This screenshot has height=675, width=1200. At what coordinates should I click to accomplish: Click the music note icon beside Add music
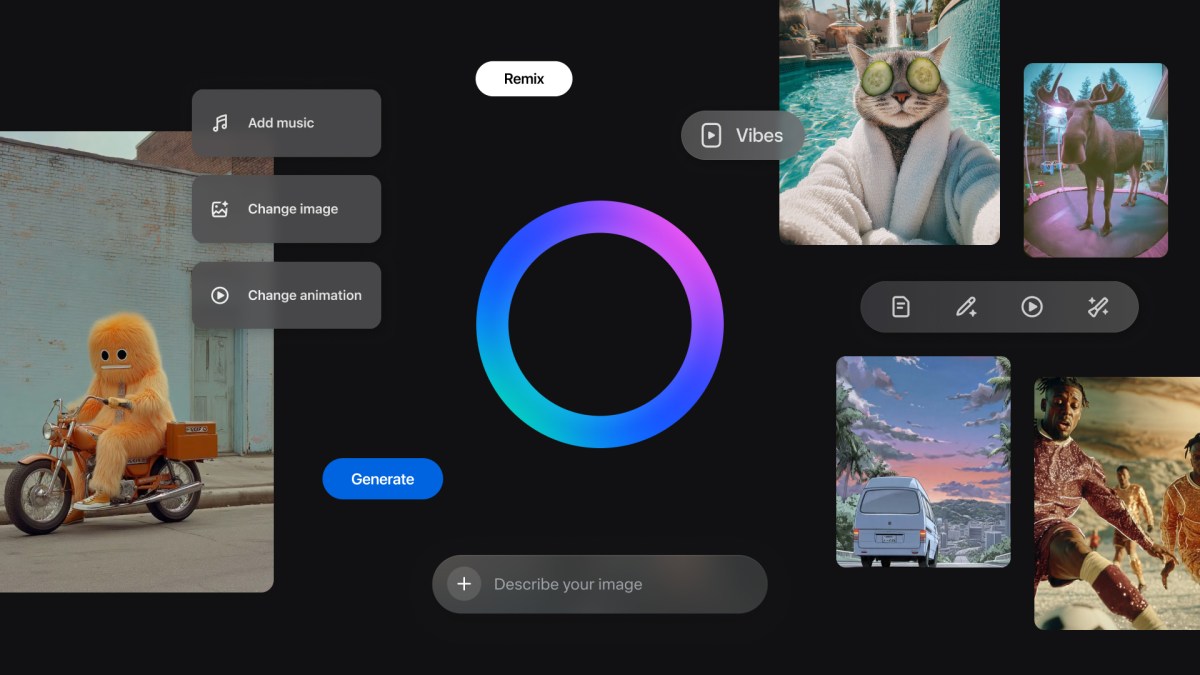221,122
